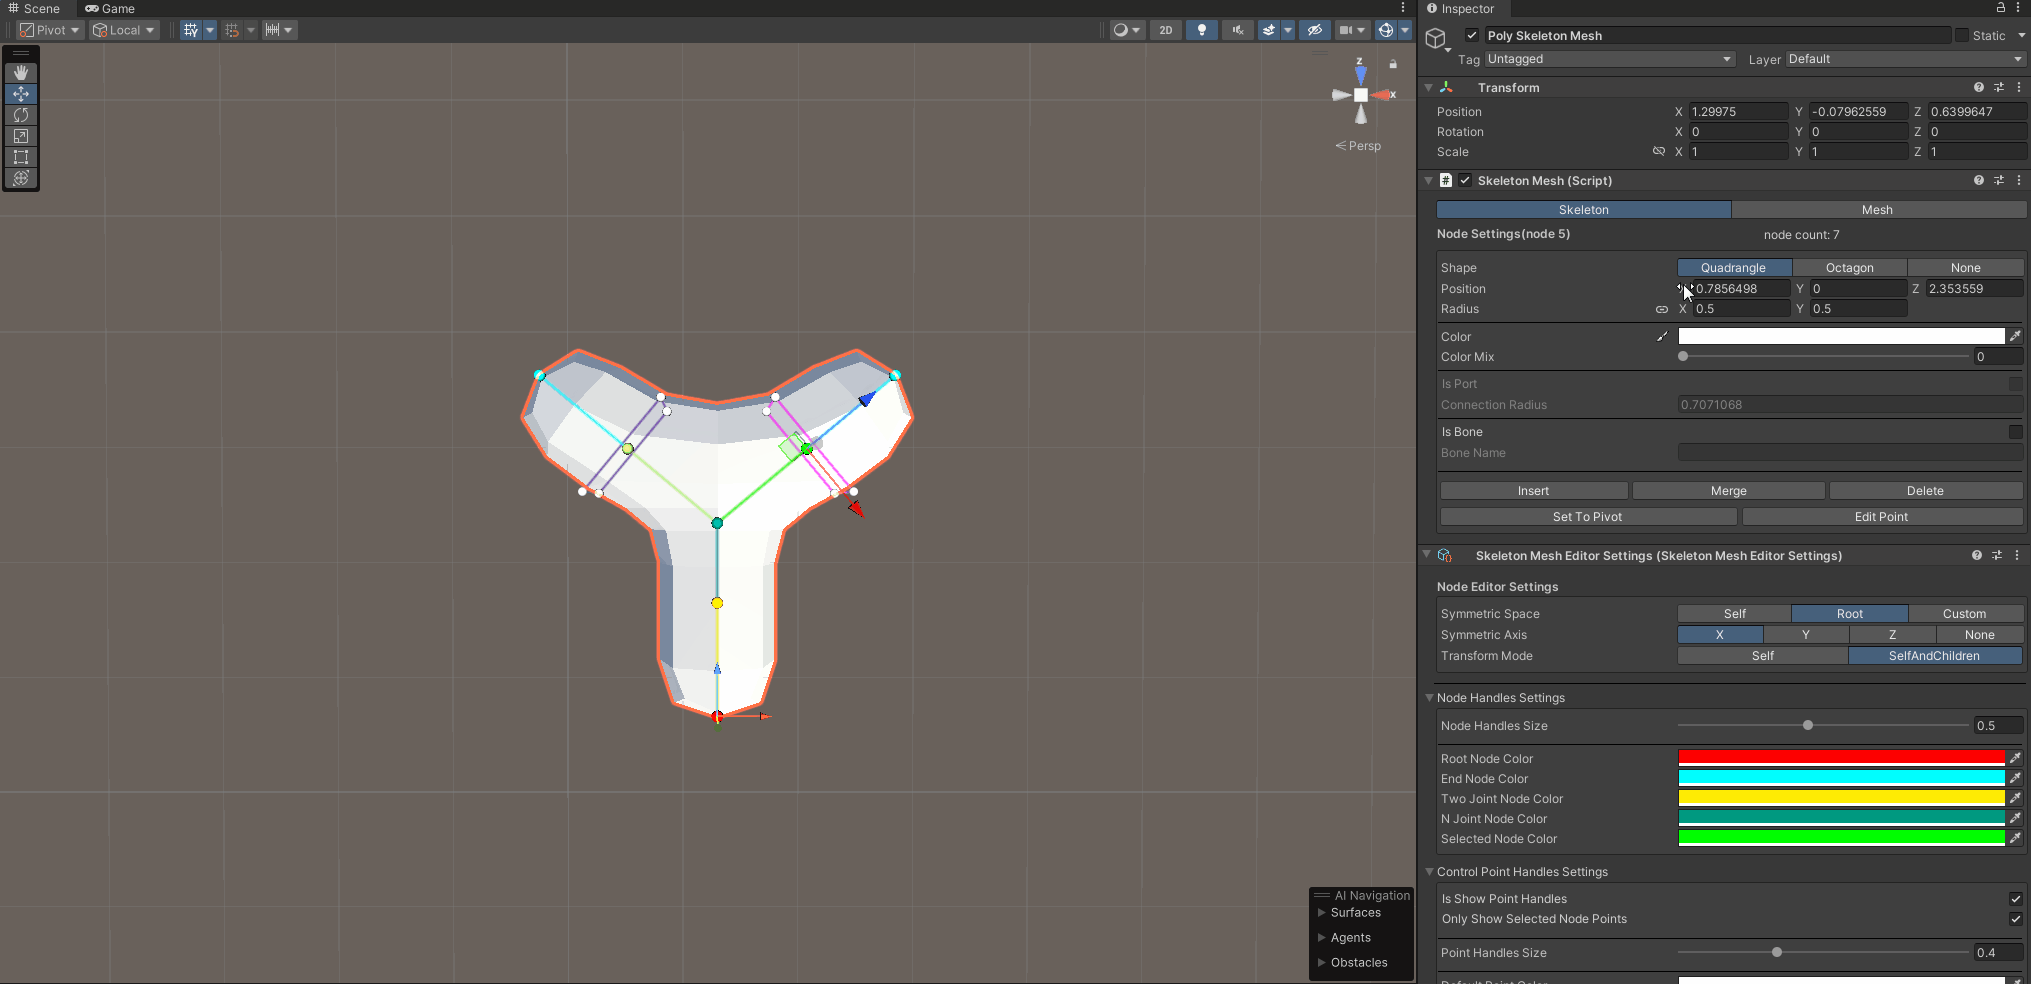Screen dimensions: 2031x984
Task: Toggle scene lighting with the bulb icon
Action: (1201, 30)
